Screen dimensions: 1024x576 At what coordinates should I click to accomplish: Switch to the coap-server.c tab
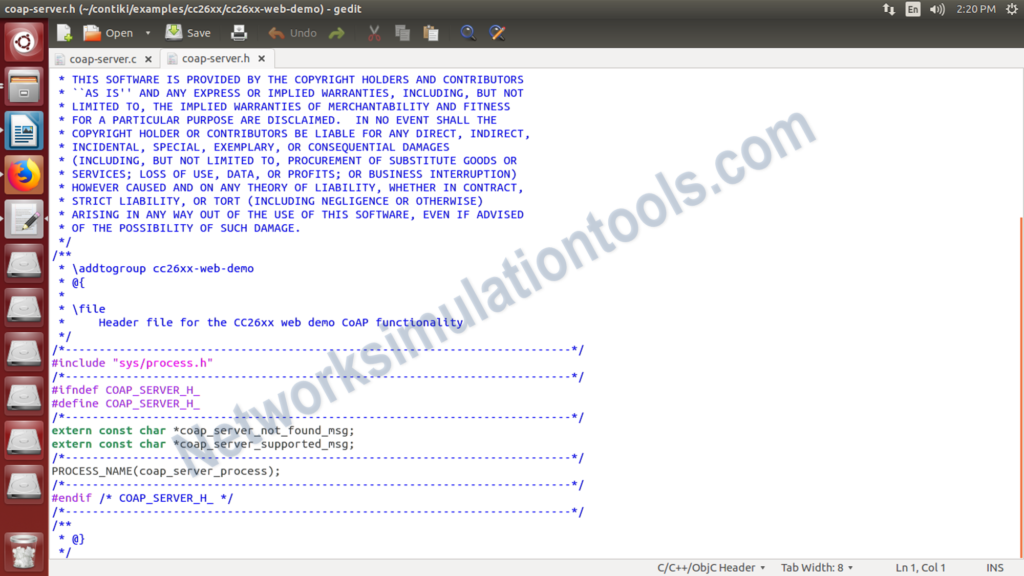tap(104, 58)
